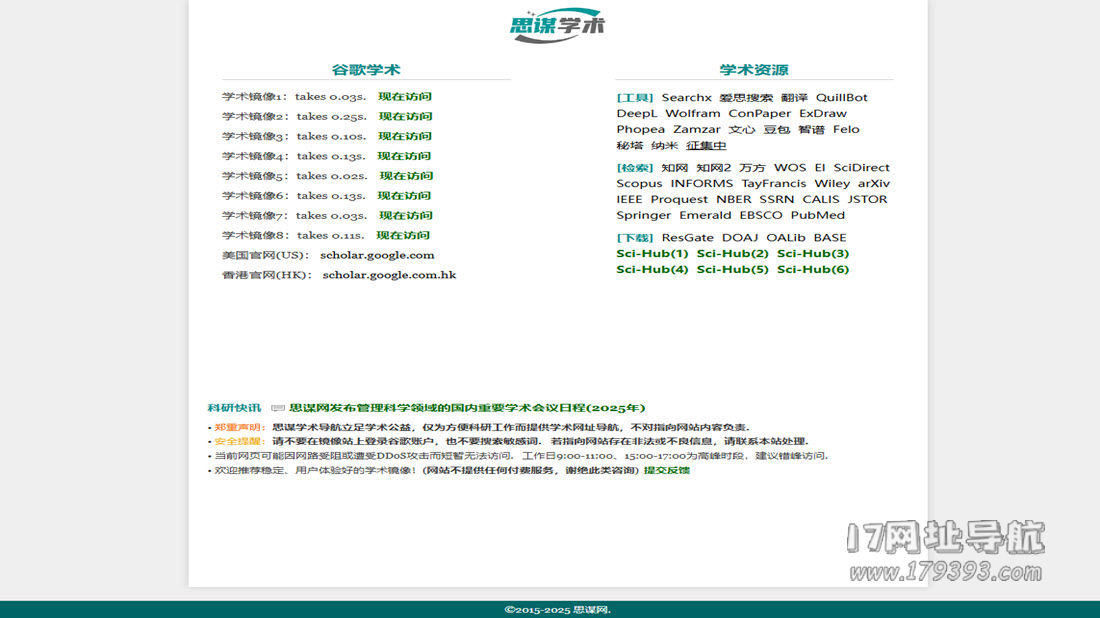Open scholar.google.com.hk Hong Kong link

tap(389, 275)
